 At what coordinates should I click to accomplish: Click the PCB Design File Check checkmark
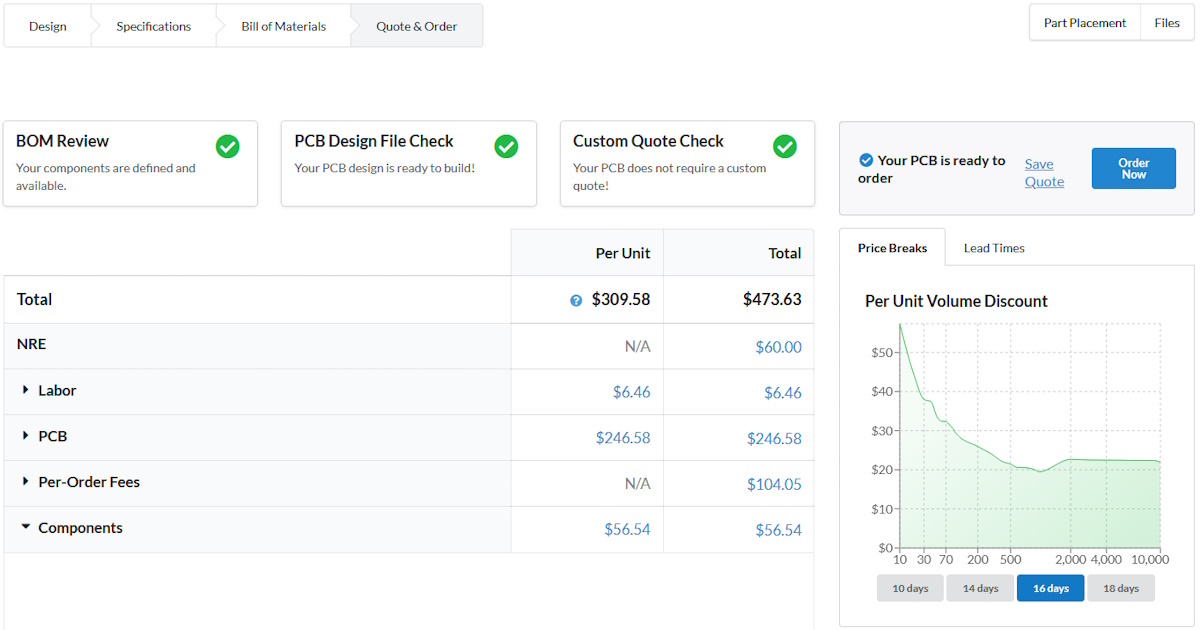[x=506, y=147]
